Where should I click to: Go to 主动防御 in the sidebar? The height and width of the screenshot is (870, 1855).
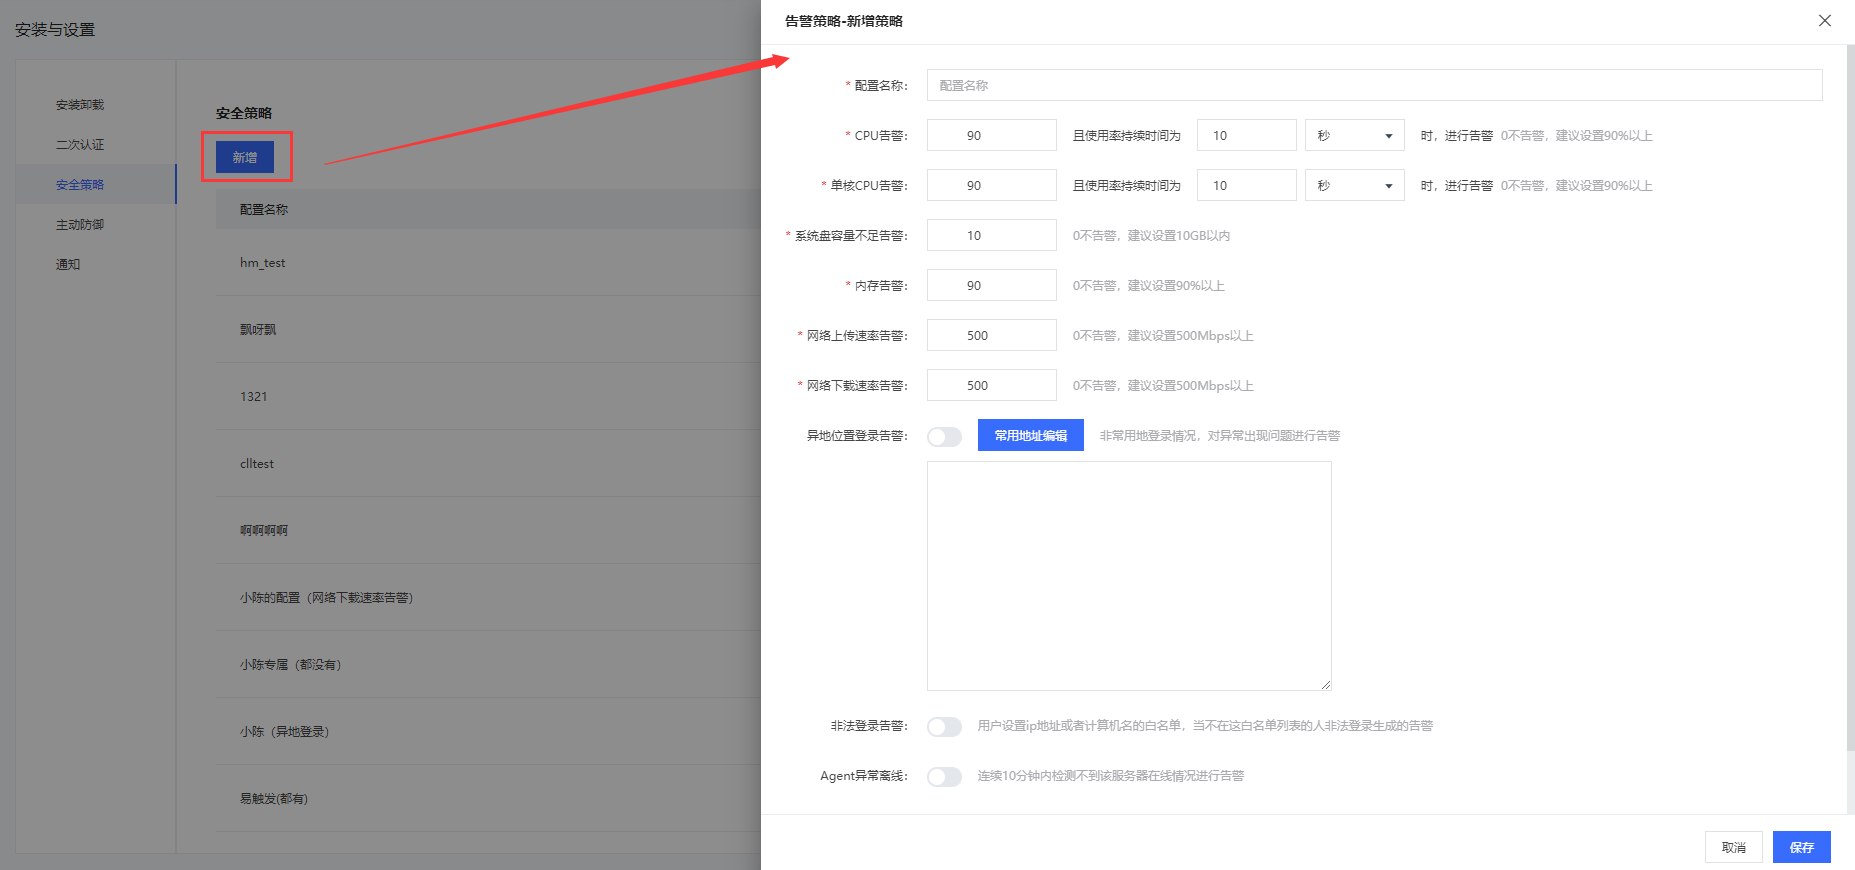[x=80, y=225]
